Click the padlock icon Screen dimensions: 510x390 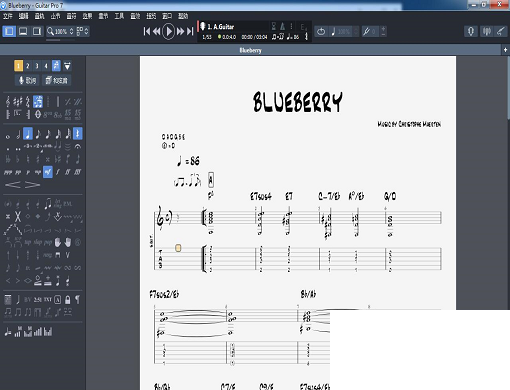coord(68,300)
